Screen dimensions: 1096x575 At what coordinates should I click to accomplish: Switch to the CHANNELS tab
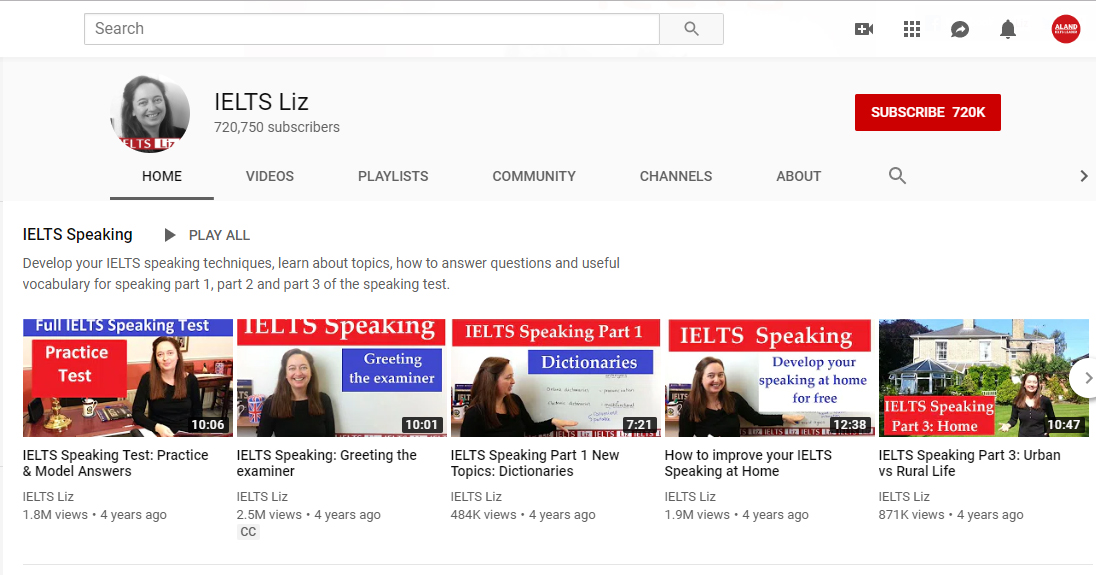[676, 176]
